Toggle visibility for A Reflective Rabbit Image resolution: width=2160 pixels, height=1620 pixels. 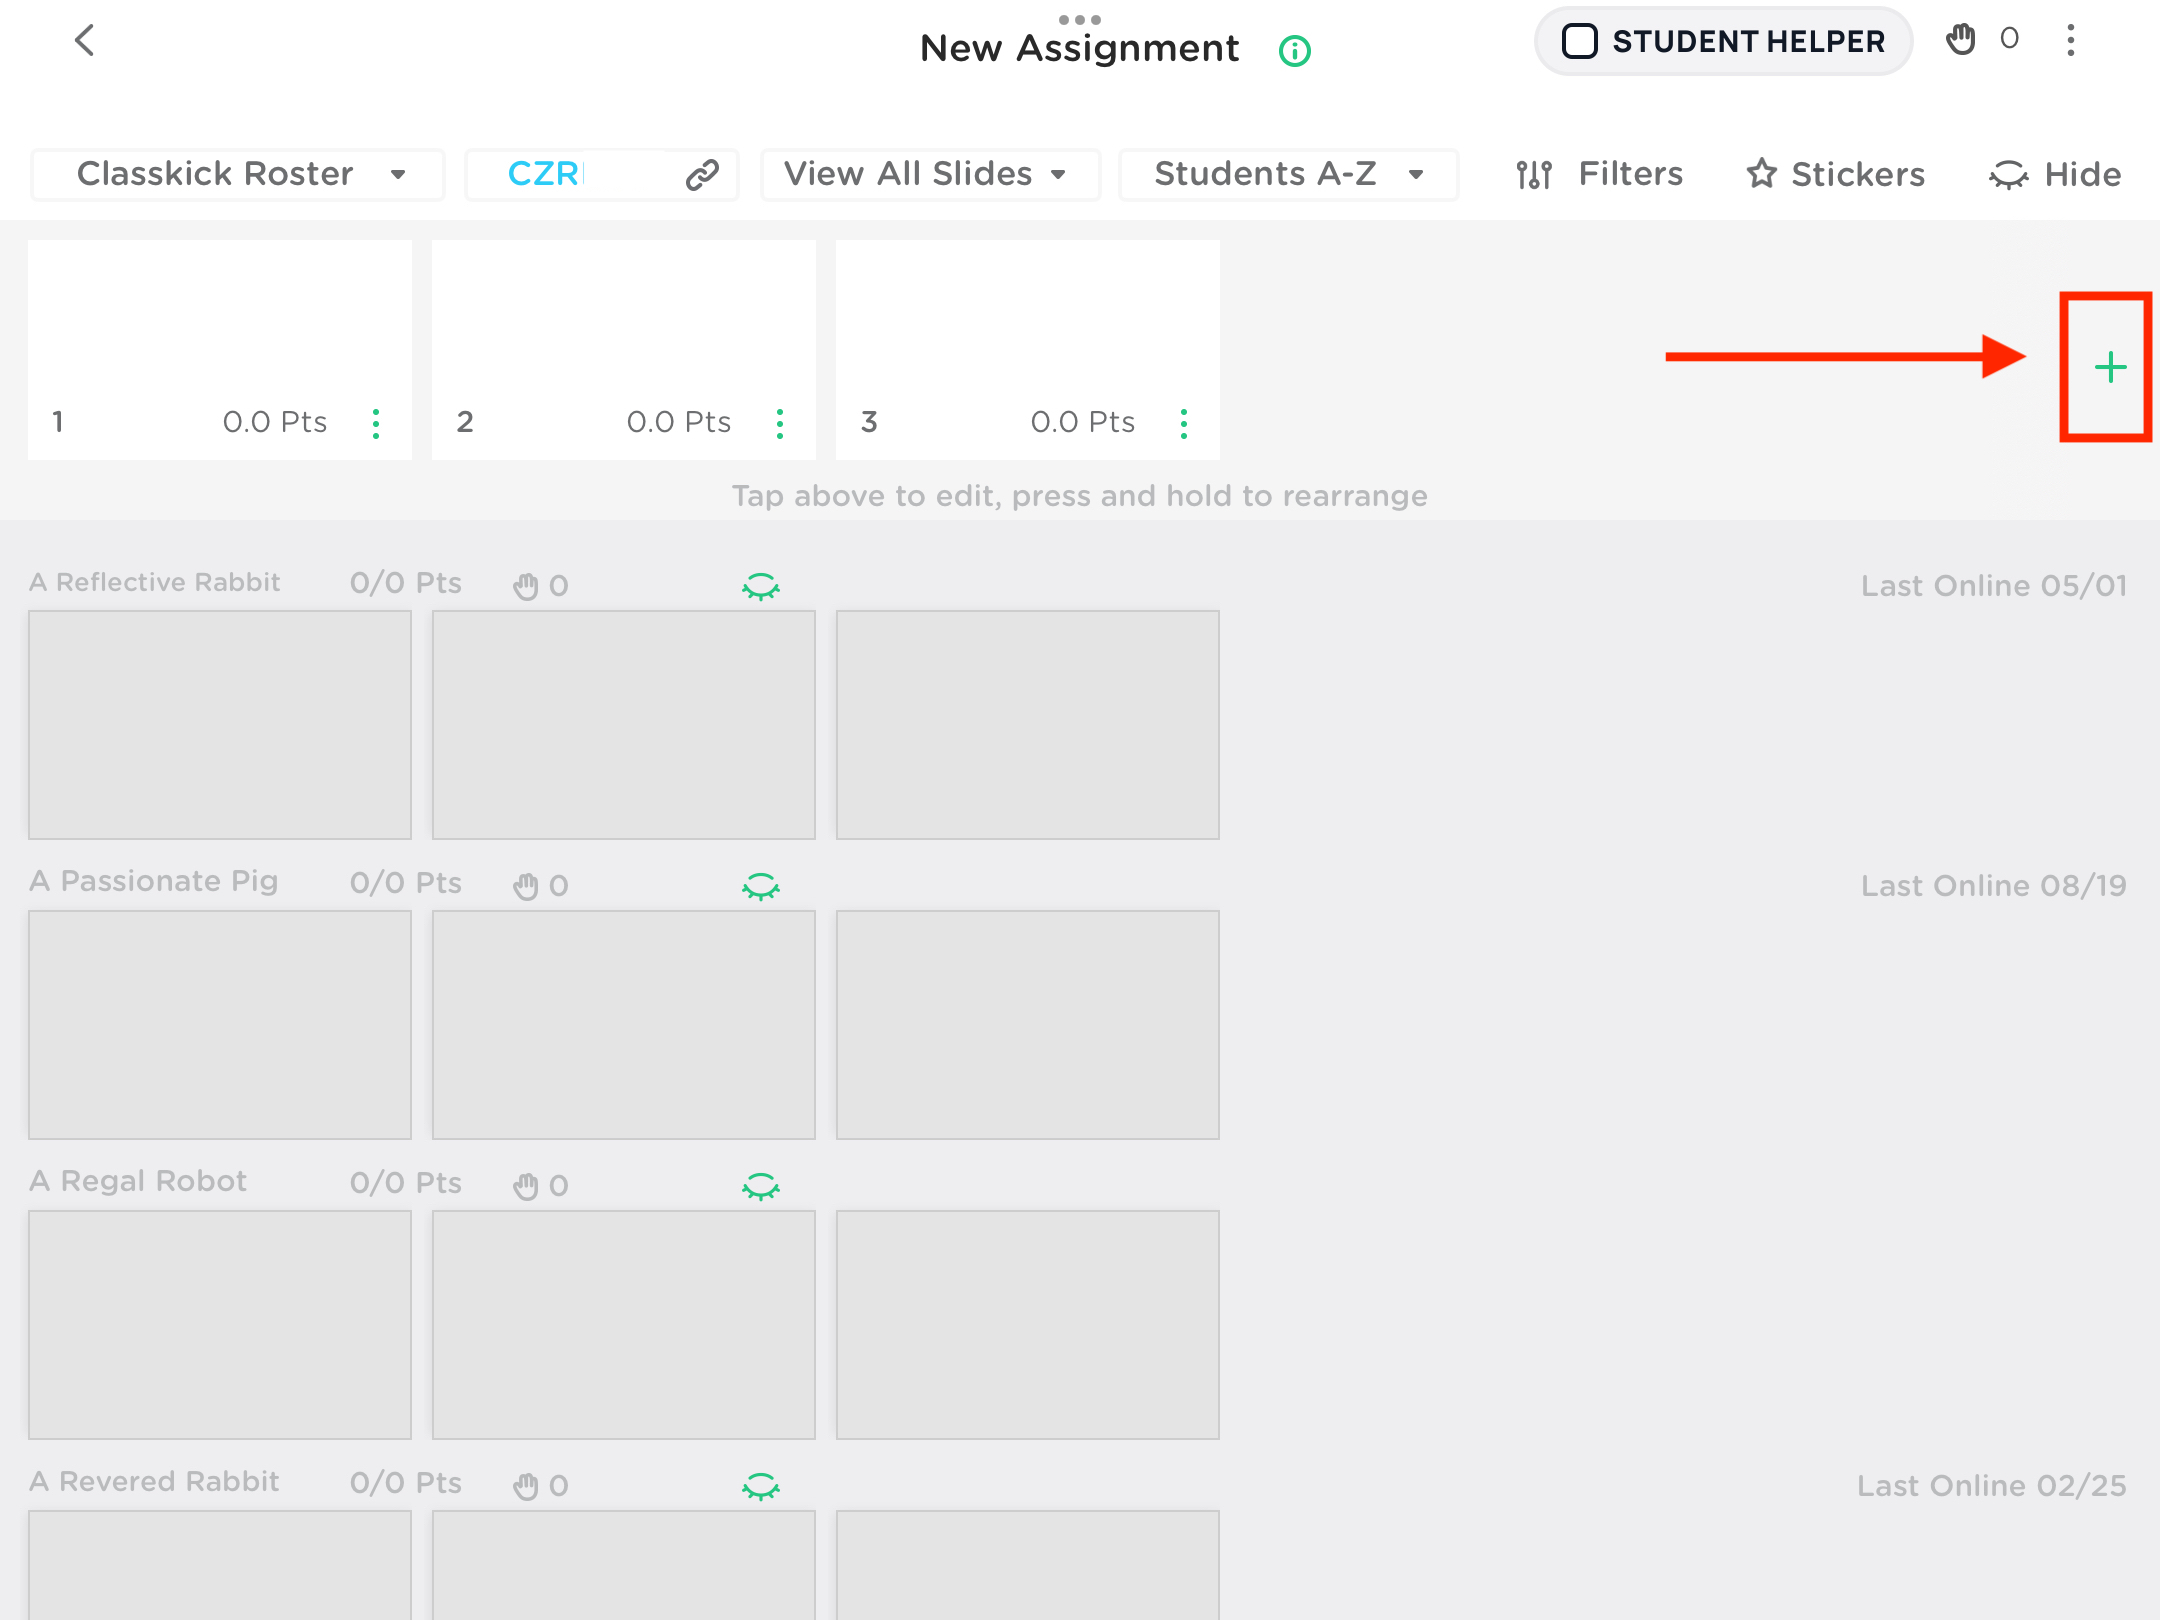761,586
